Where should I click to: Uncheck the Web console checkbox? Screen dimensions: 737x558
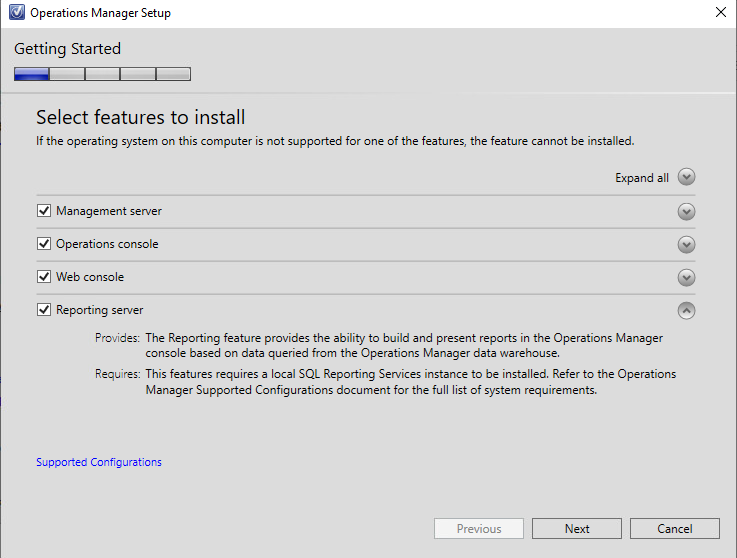[44, 276]
